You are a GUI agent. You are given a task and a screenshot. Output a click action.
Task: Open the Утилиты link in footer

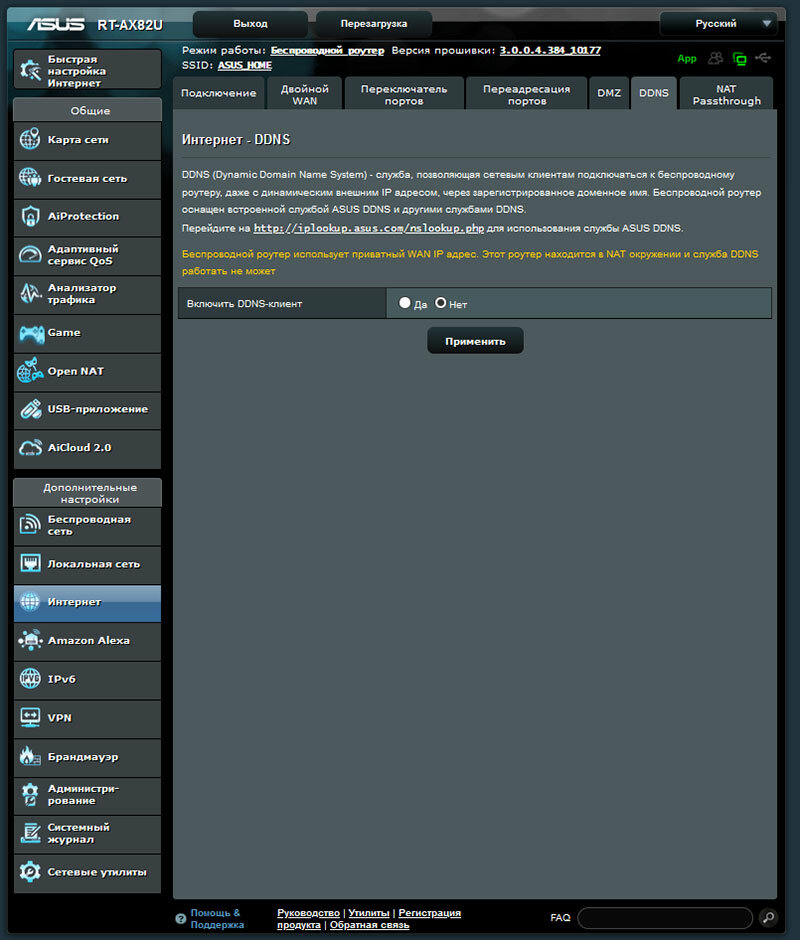[369, 912]
